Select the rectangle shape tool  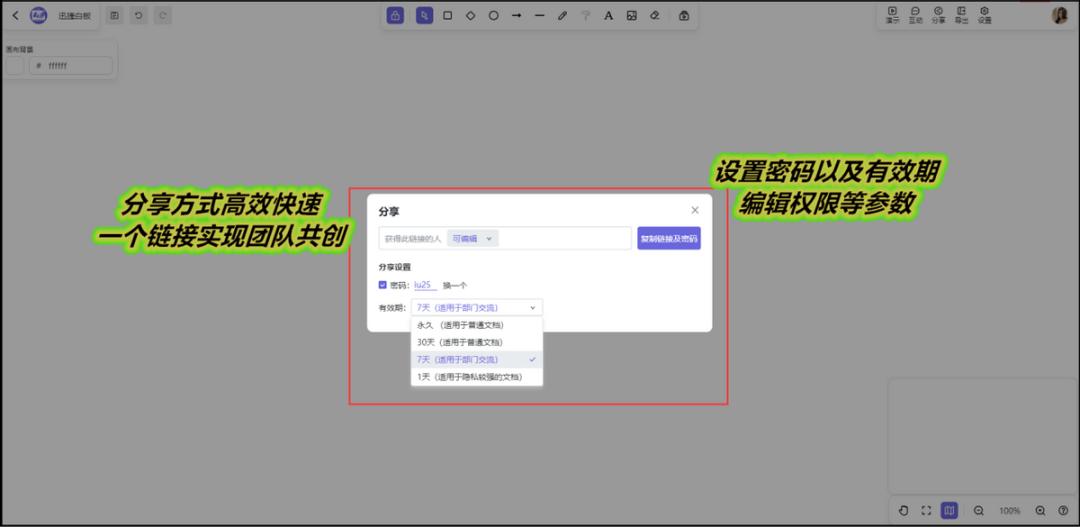(x=448, y=15)
